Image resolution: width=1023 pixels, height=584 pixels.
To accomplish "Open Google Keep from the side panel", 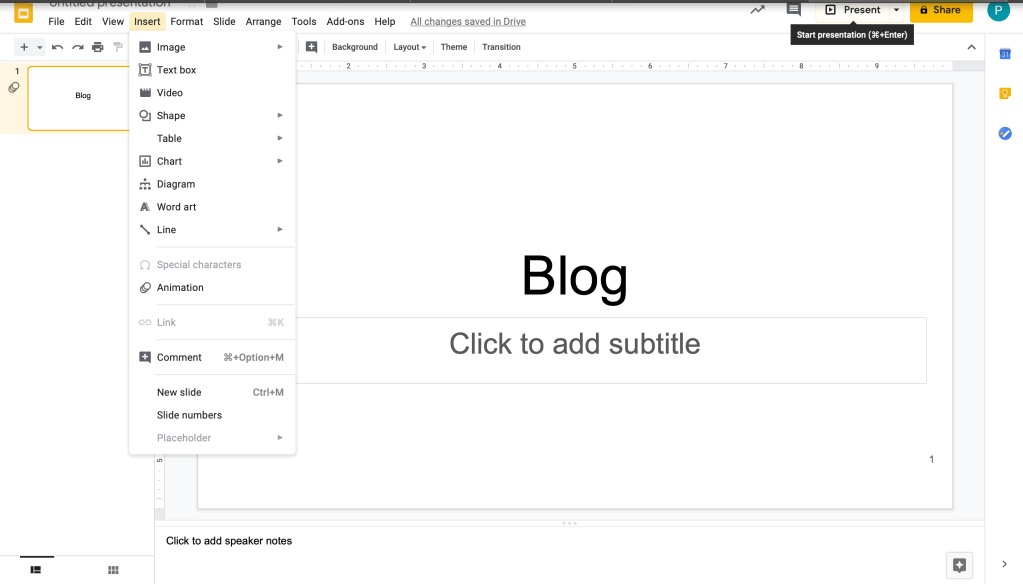I will pos(1005,94).
